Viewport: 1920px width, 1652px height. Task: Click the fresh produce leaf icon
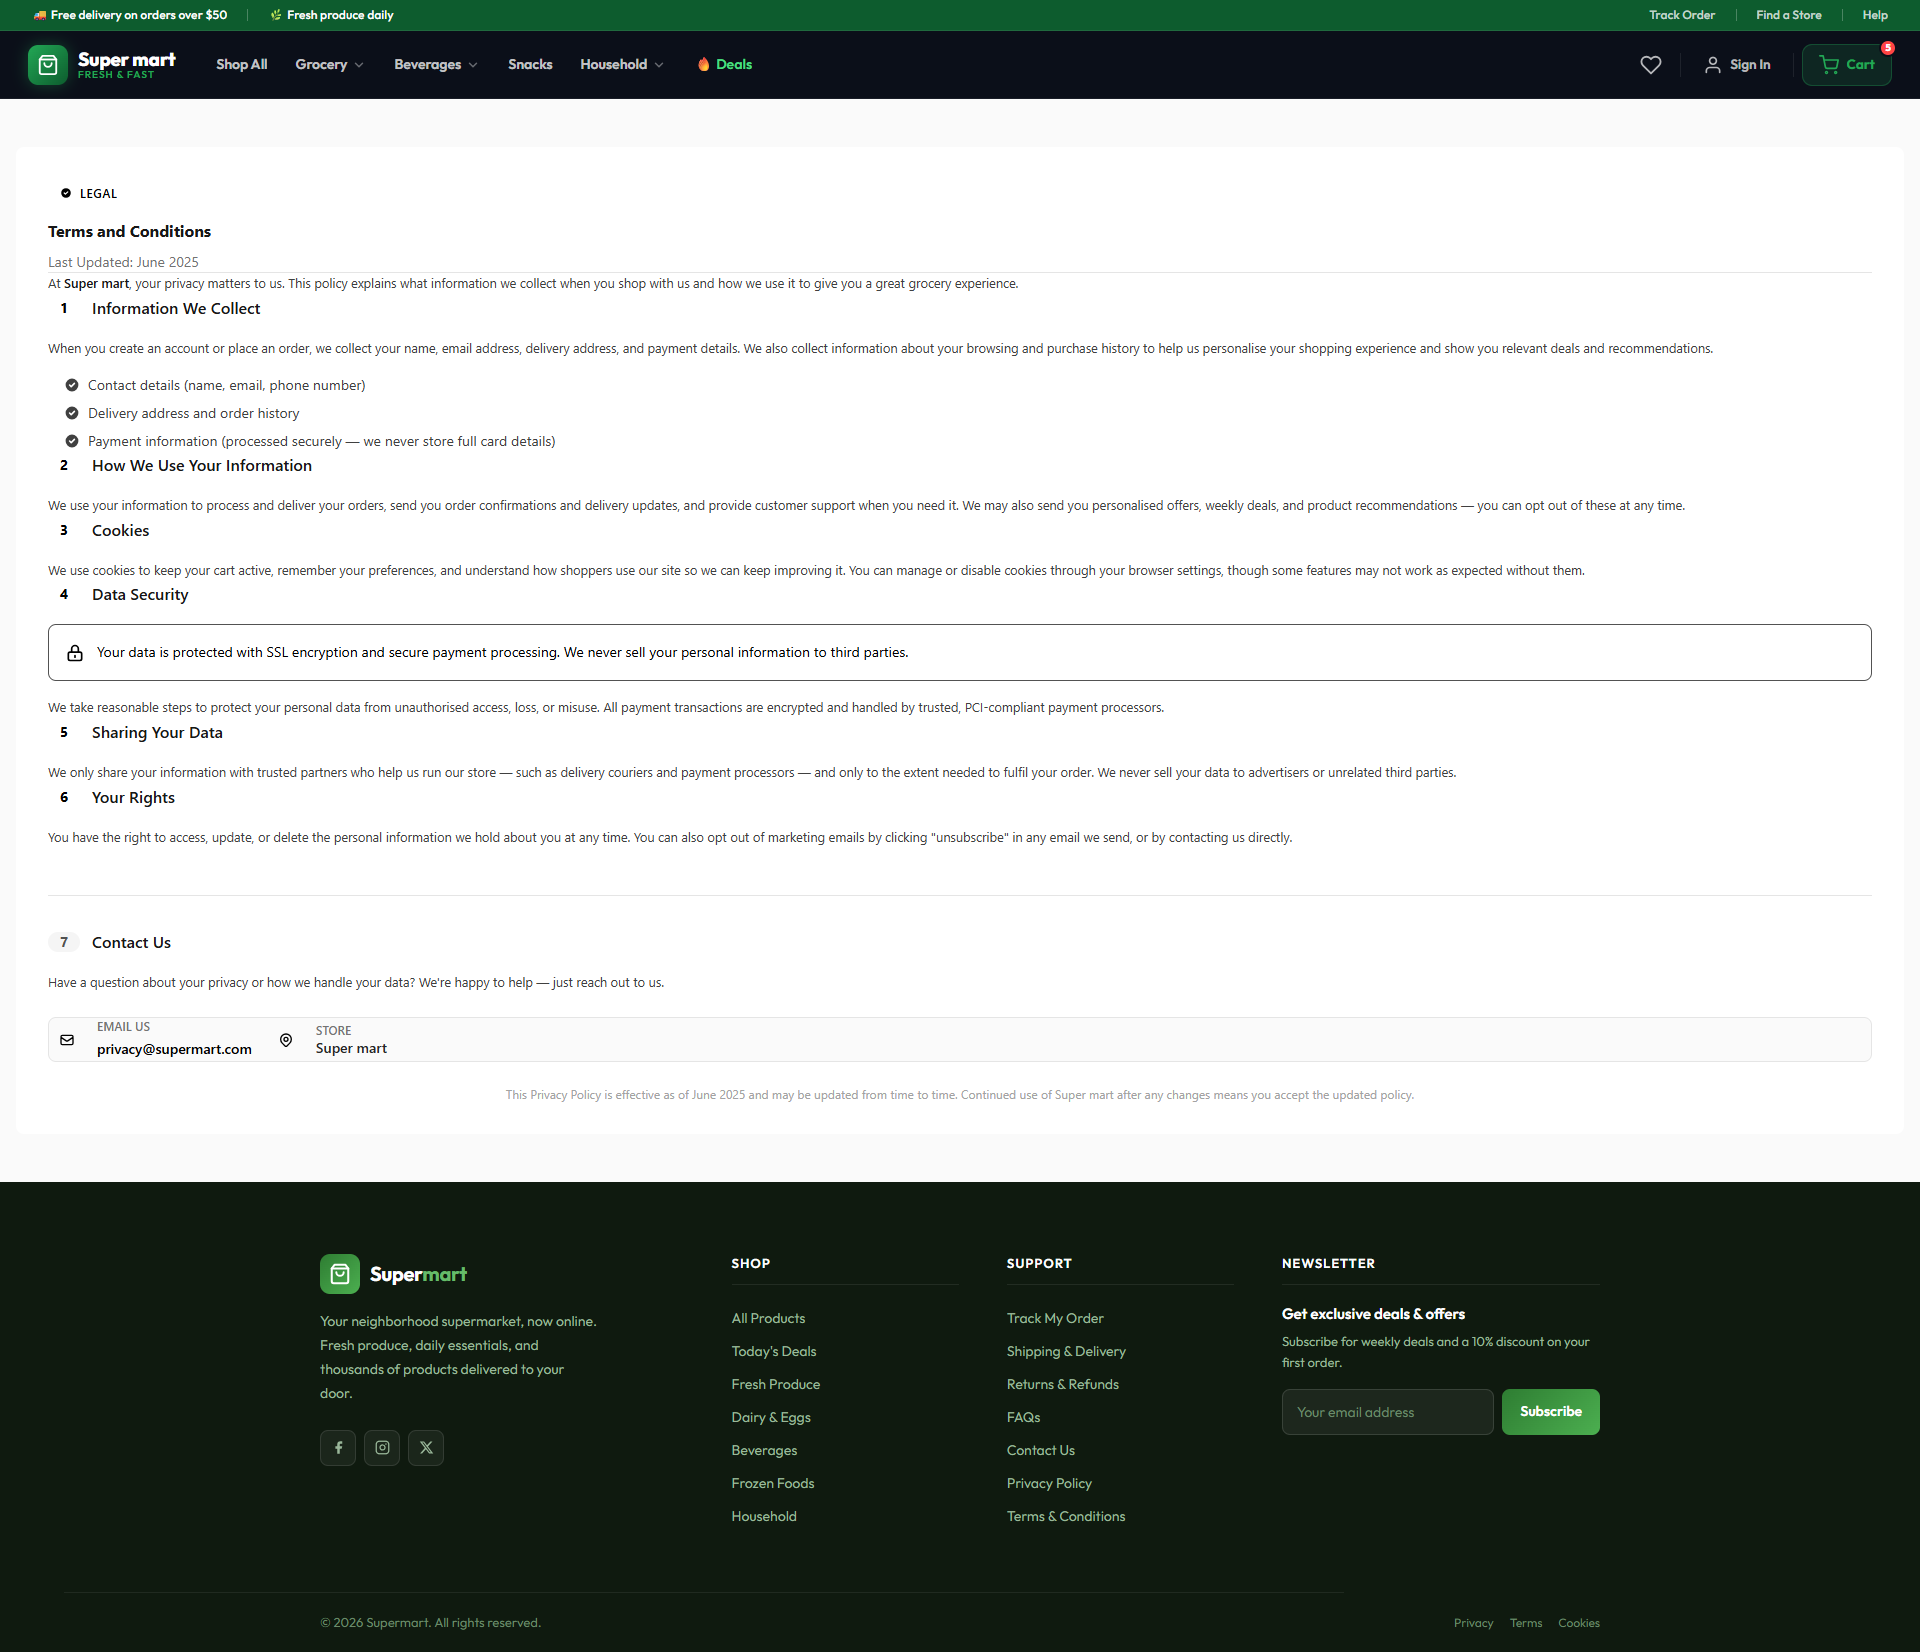point(276,15)
